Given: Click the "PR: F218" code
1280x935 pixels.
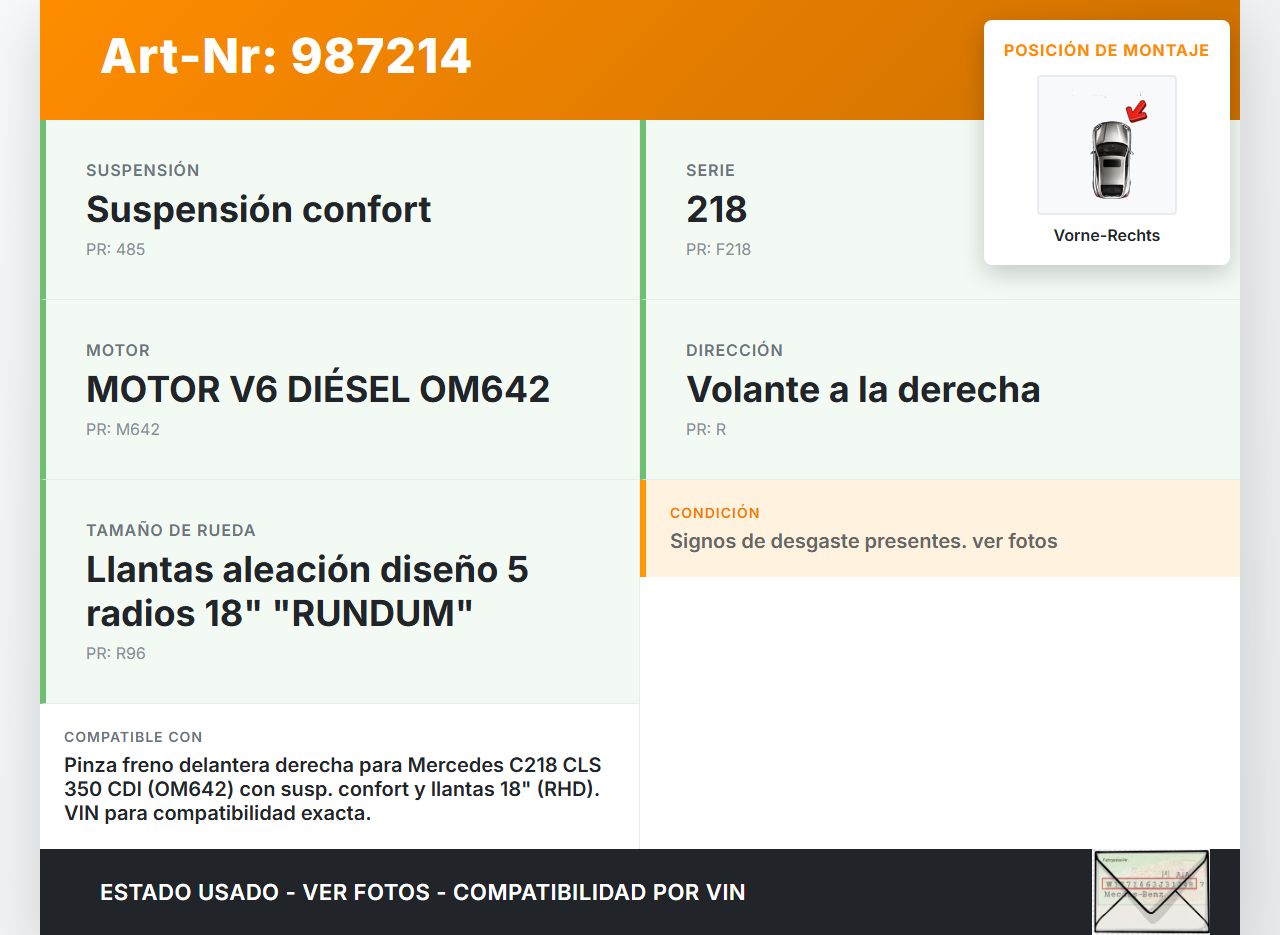Looking at the screenshot, I should tap(719, 249).
